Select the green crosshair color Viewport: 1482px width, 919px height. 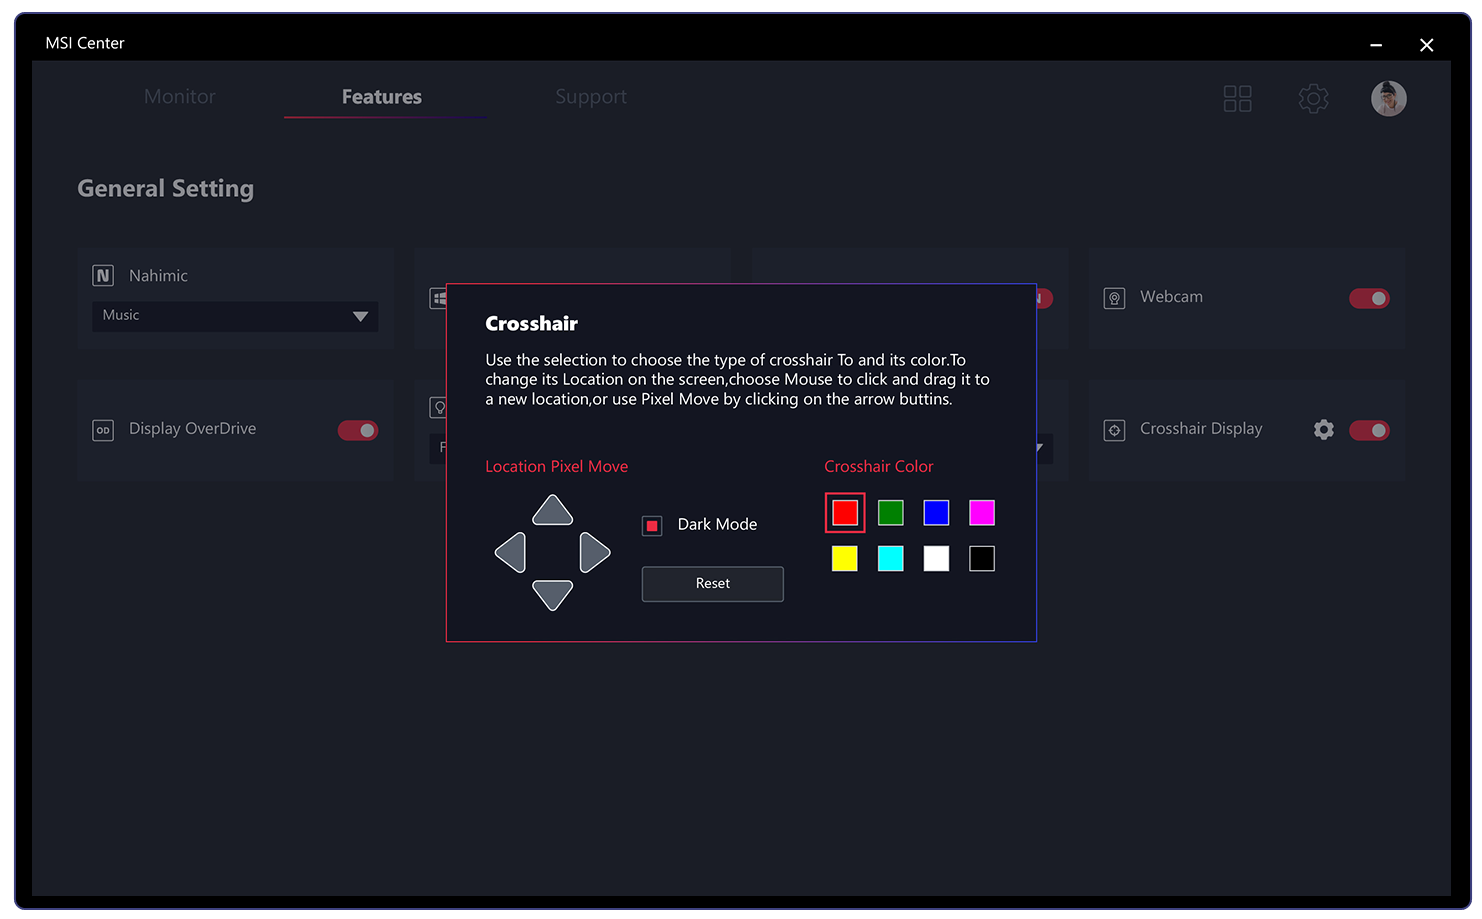pos(890,513)
